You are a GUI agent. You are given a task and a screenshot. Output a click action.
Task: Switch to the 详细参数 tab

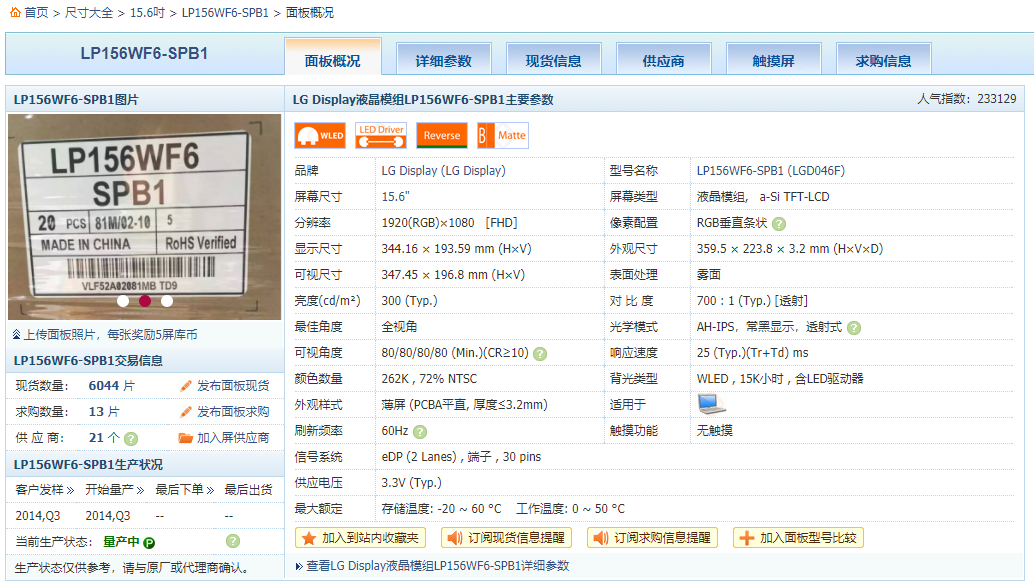click(443, 59)
